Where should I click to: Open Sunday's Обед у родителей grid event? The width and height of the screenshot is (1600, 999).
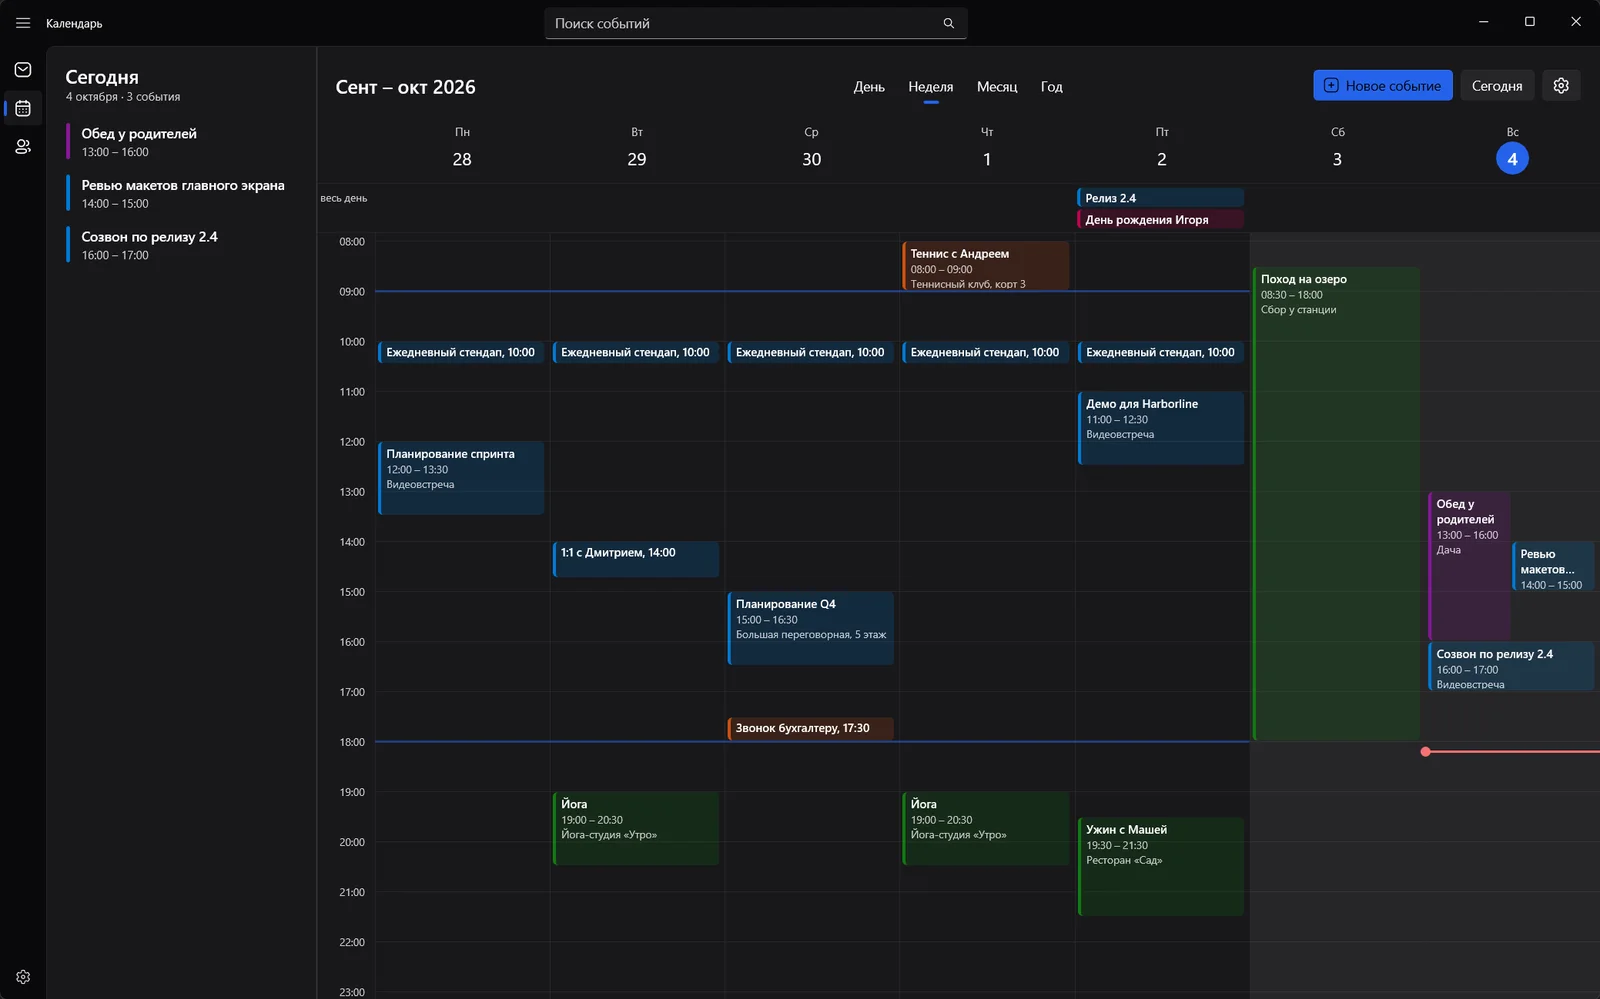pyautogui.click(x=1468, y=566)
